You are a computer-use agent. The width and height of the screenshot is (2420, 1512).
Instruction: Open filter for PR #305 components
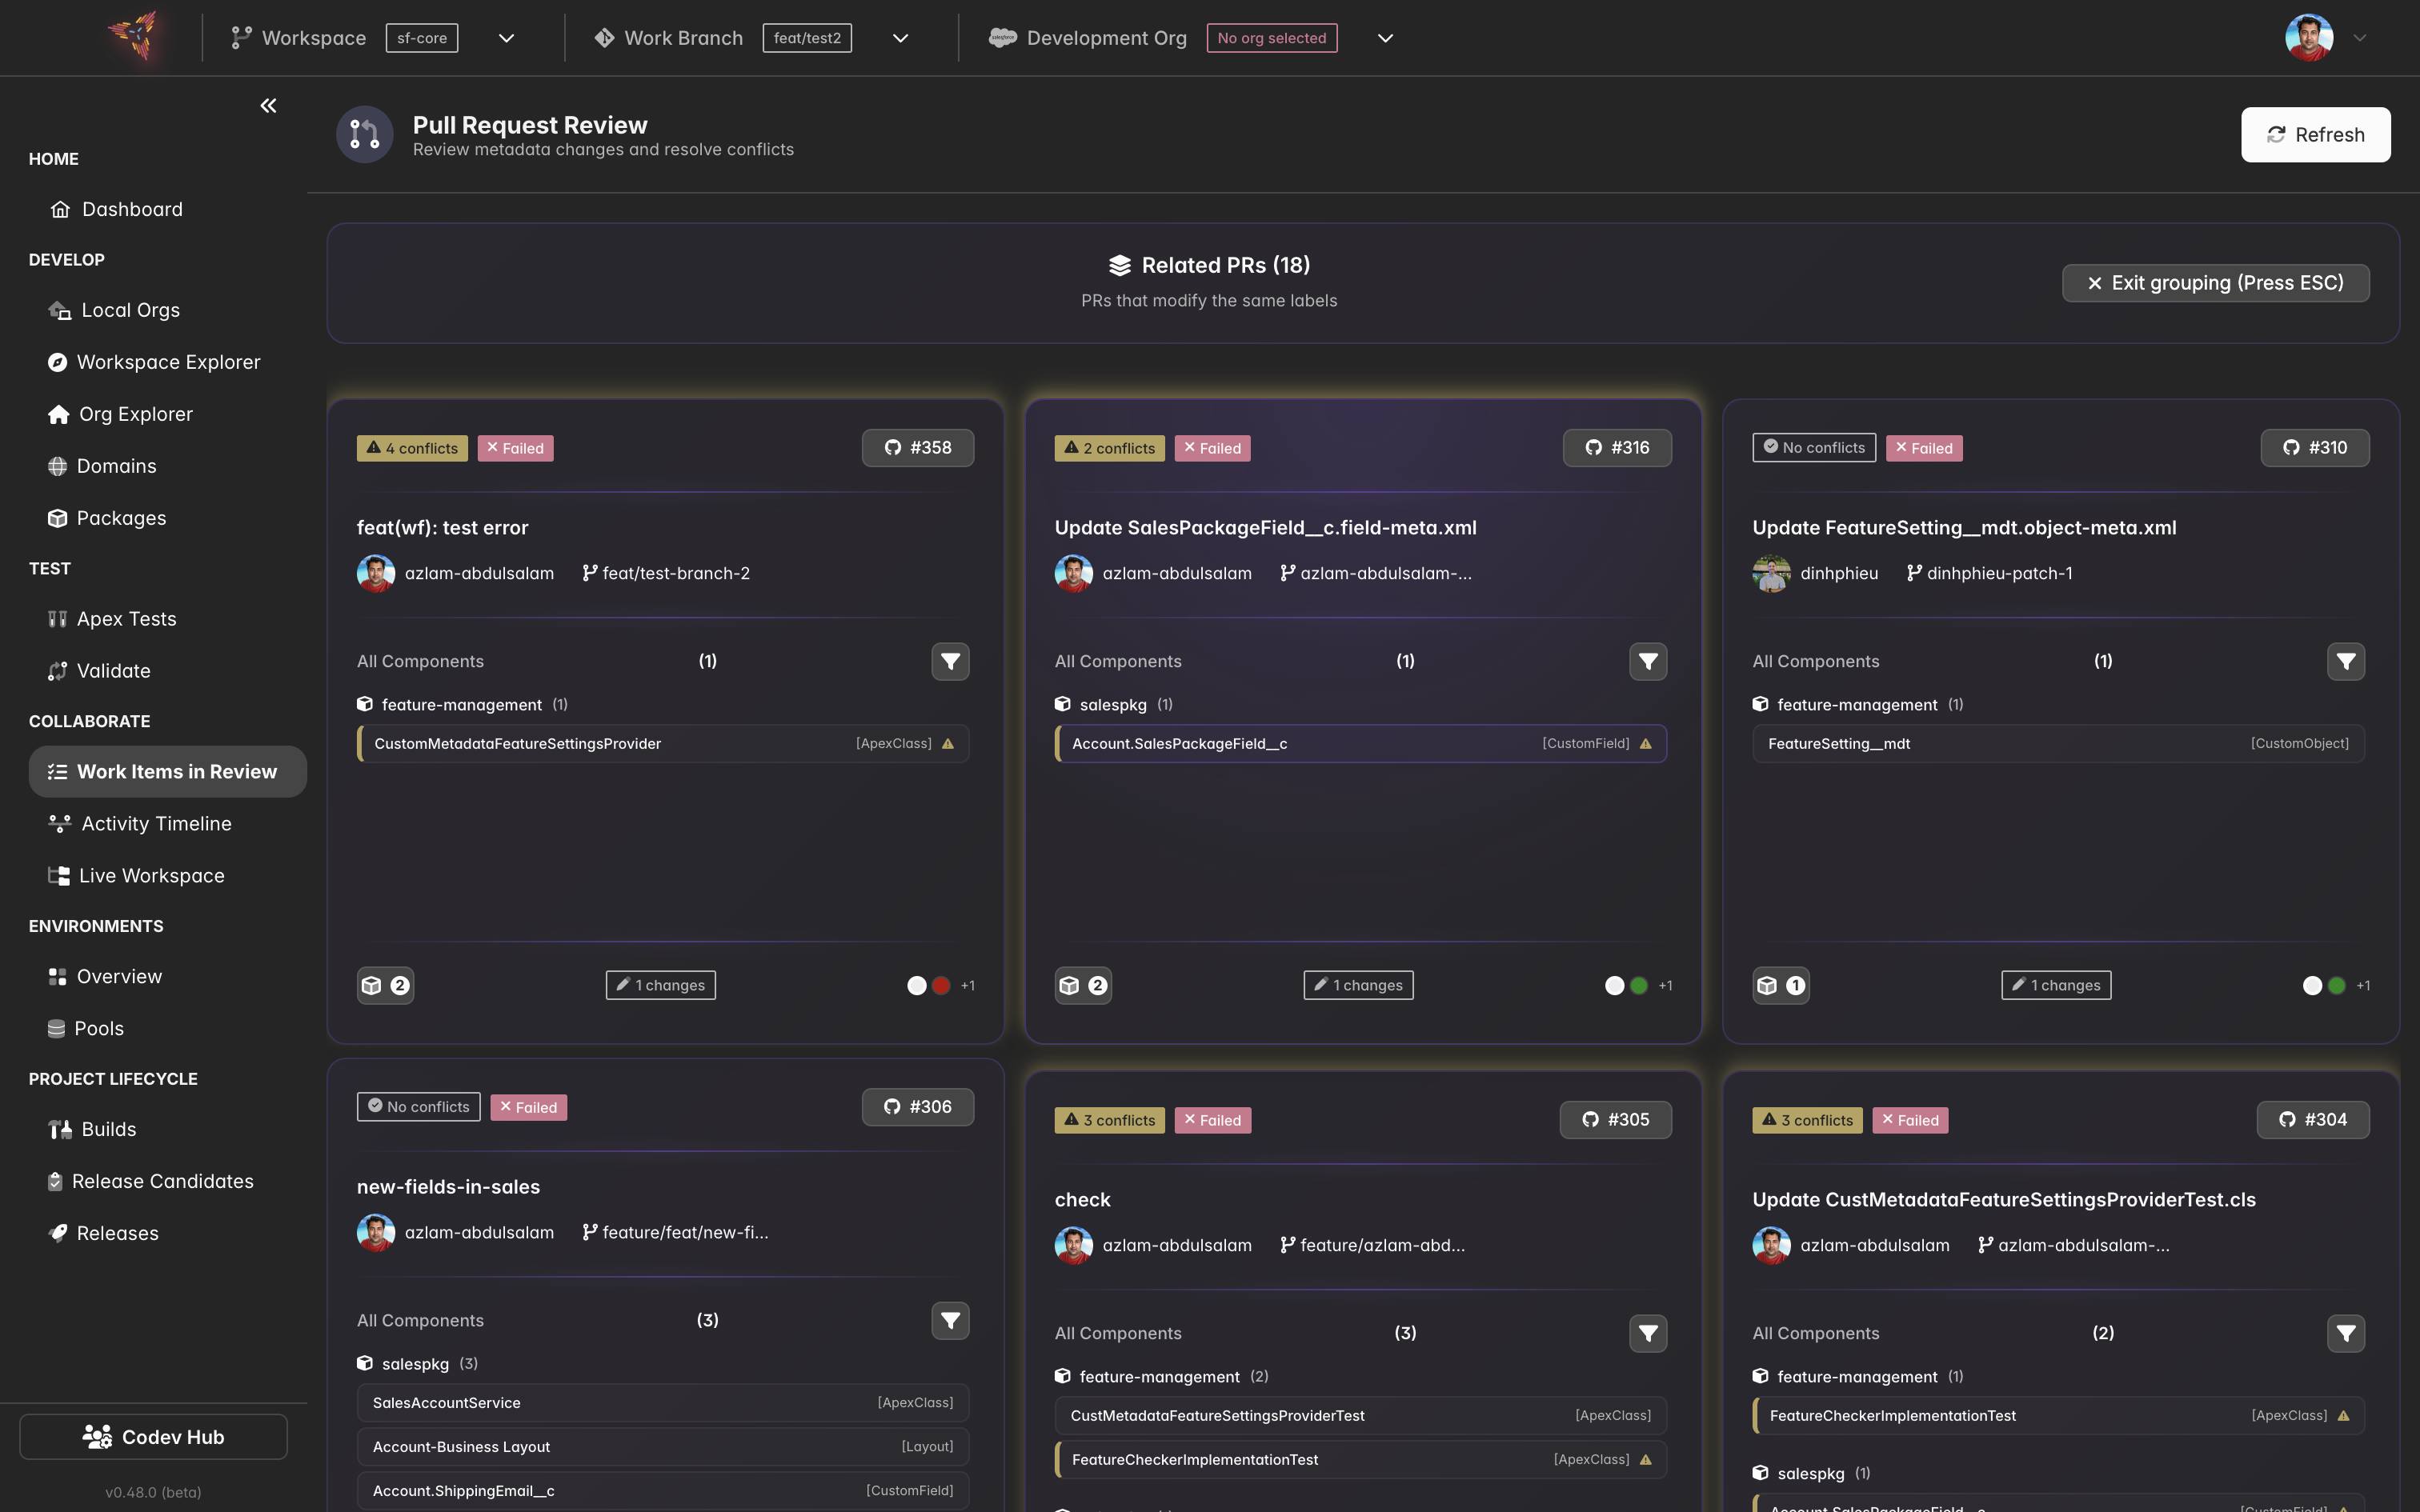[x=1648, y=1333]
